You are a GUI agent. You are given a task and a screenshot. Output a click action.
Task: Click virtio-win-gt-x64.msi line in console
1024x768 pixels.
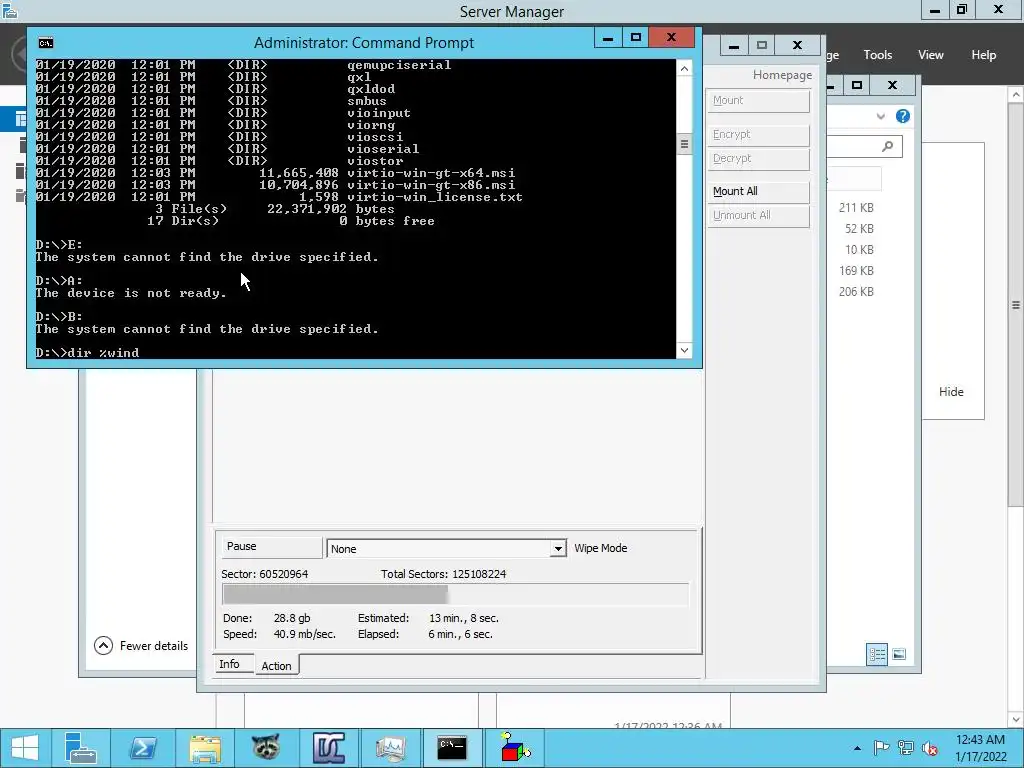[275, 173]
